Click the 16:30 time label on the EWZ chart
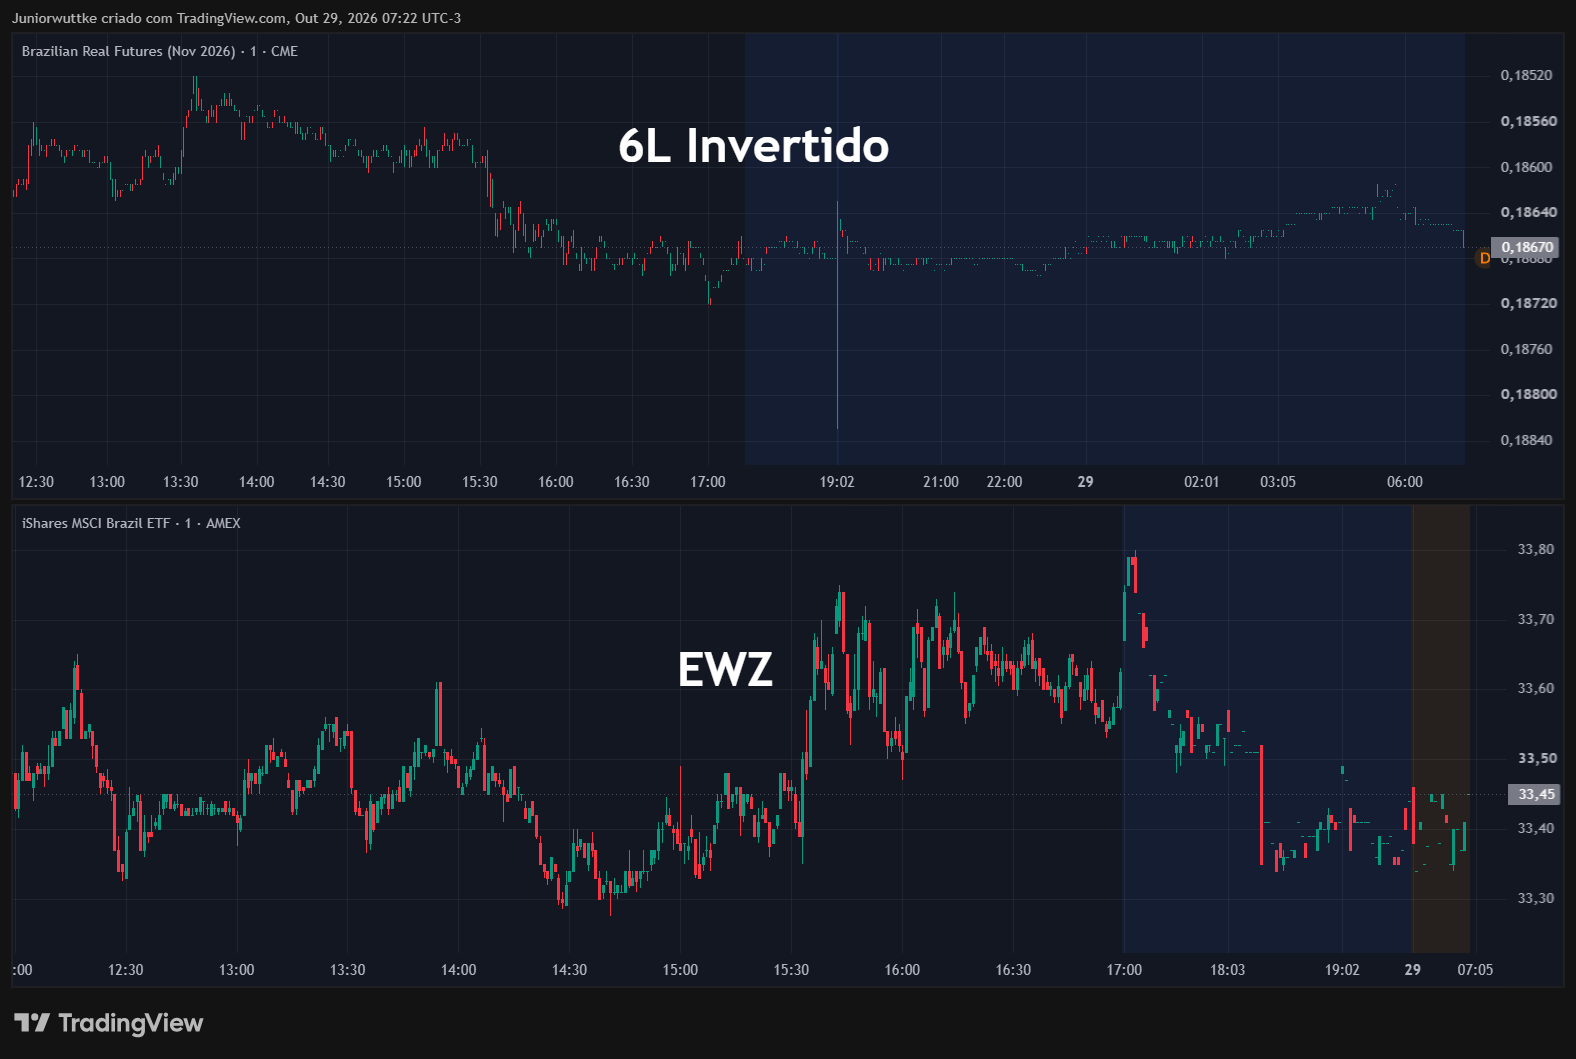 (1013, 970)
